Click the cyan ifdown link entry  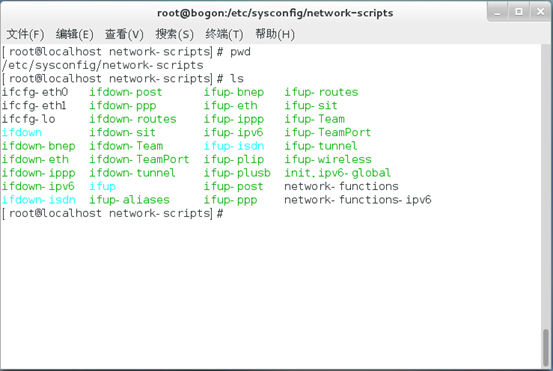pos(22,132)
